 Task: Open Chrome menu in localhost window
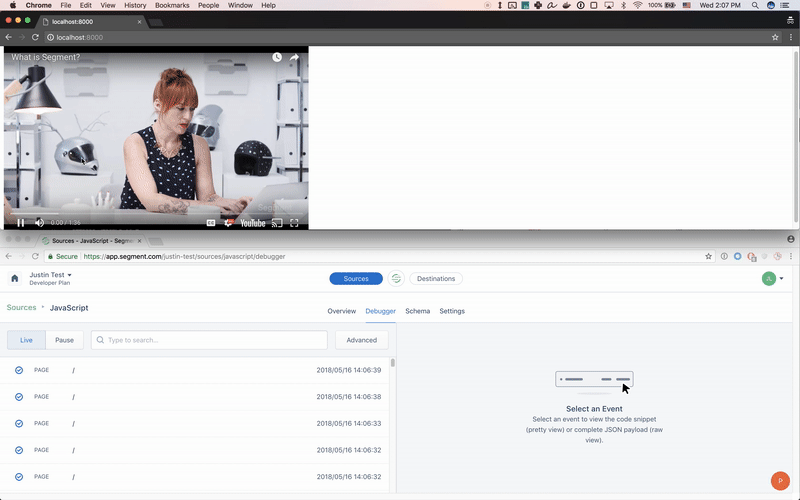(791, 37)
